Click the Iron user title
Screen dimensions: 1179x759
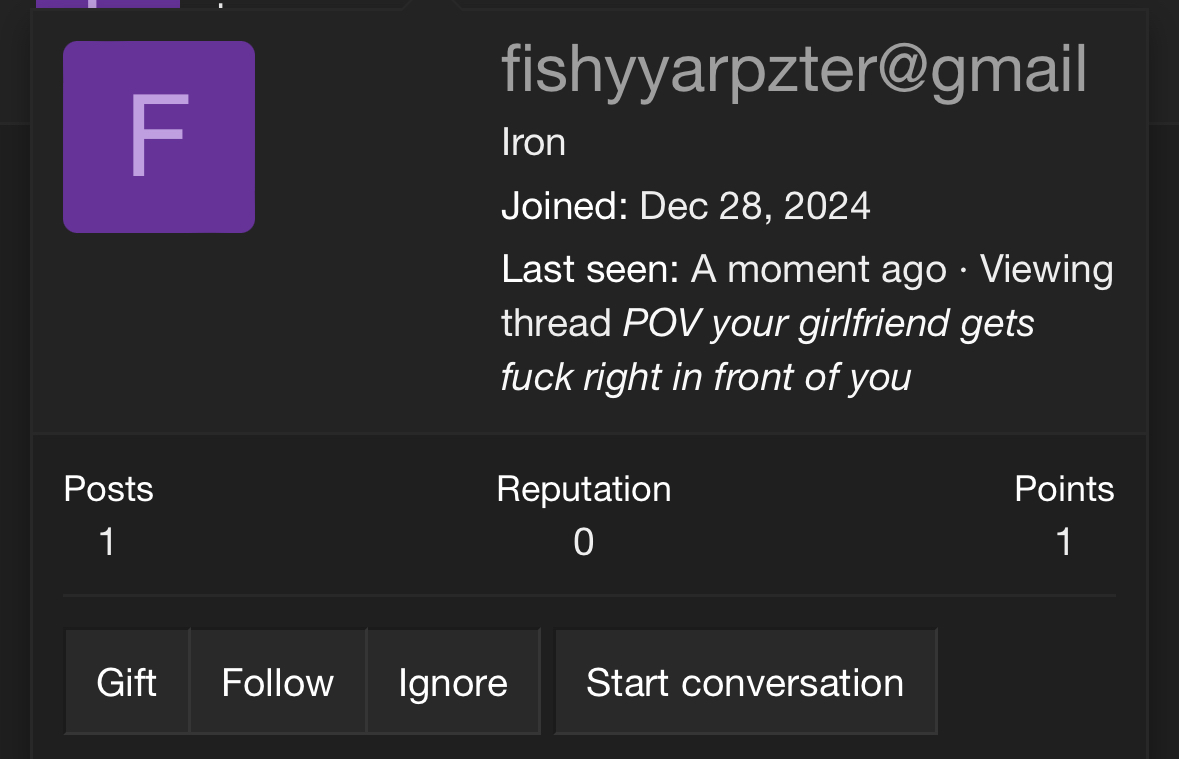(533, 142)
